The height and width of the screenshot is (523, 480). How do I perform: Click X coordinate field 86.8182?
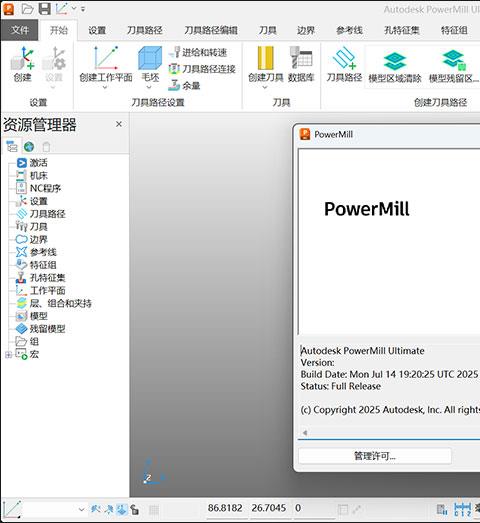(225, 508)
